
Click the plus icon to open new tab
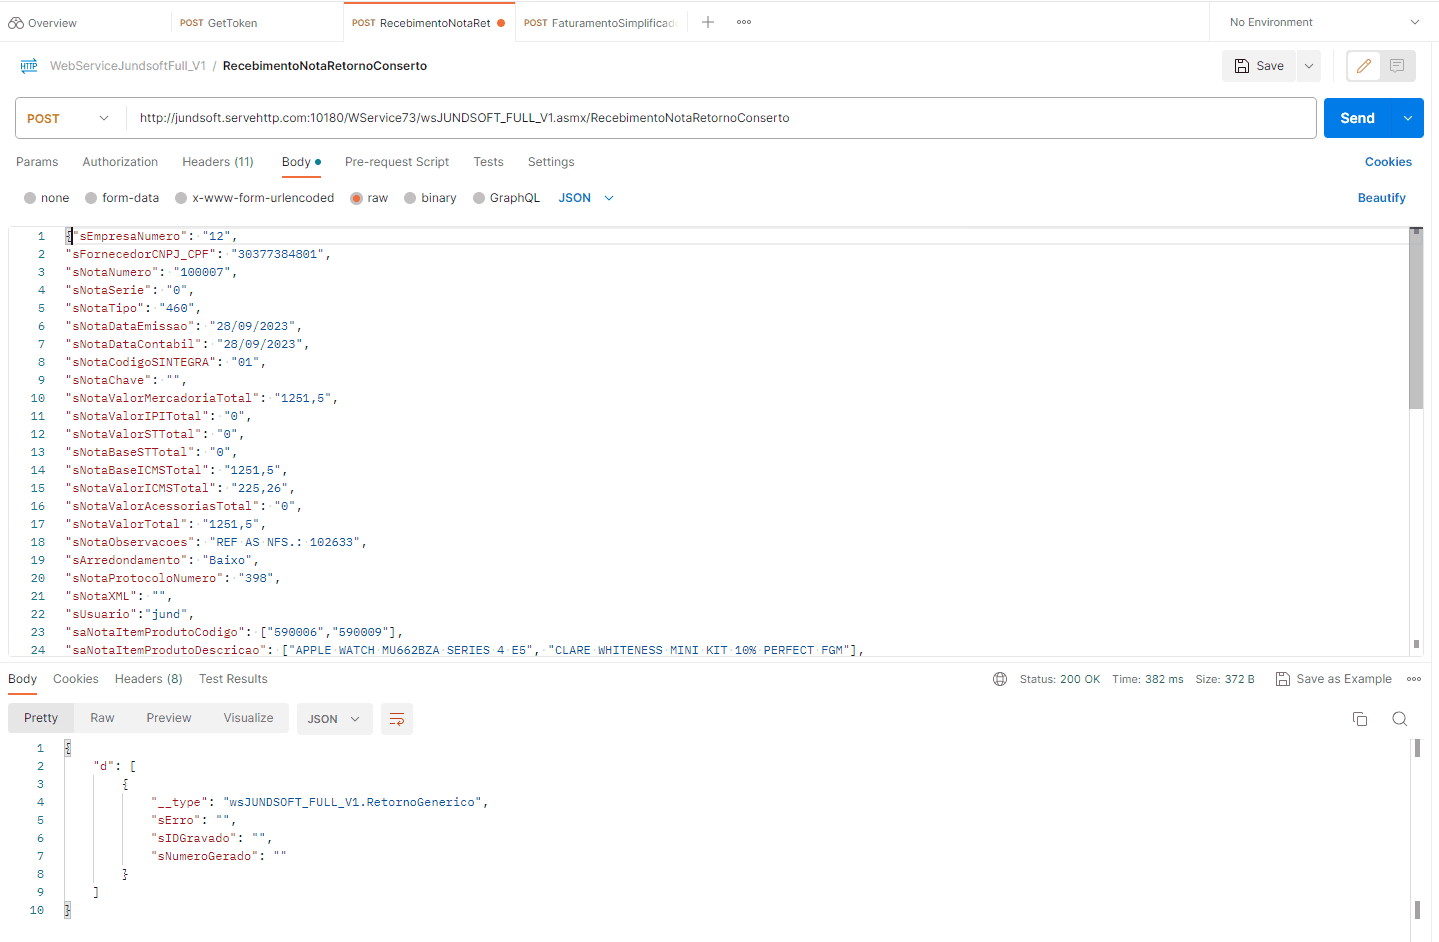coord(708,22)
